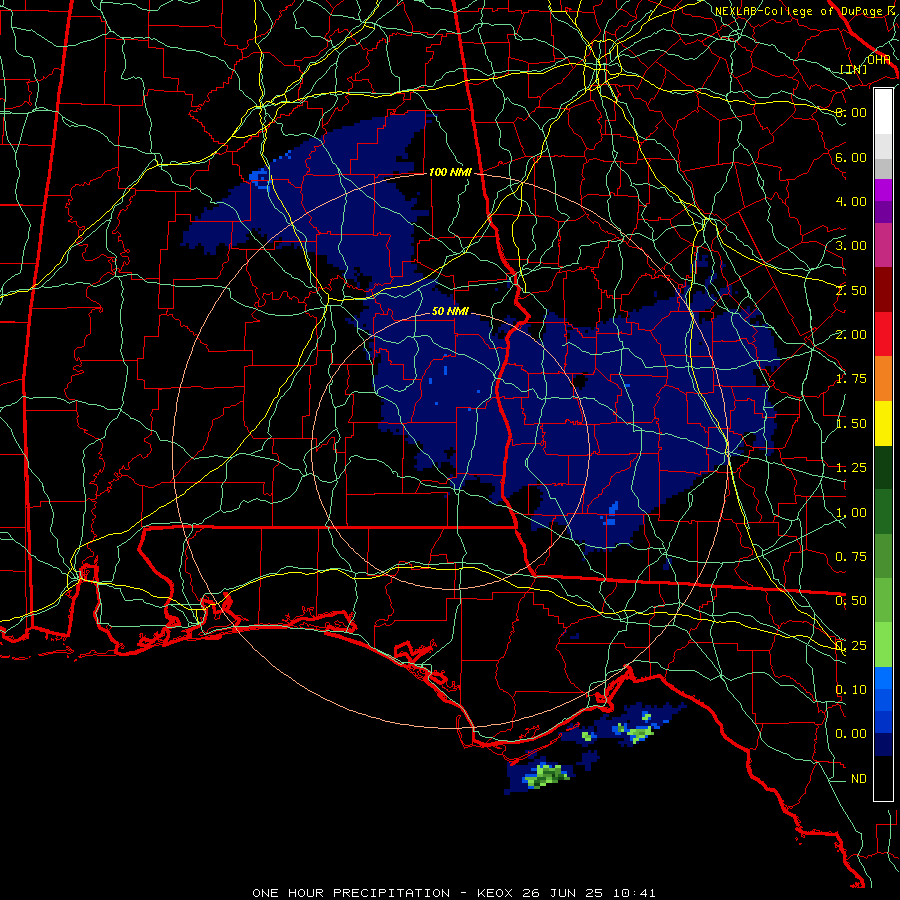This screenshot has height=900, width=900.
Task: Click the 1.25 legend value
Action: point(851,468)
